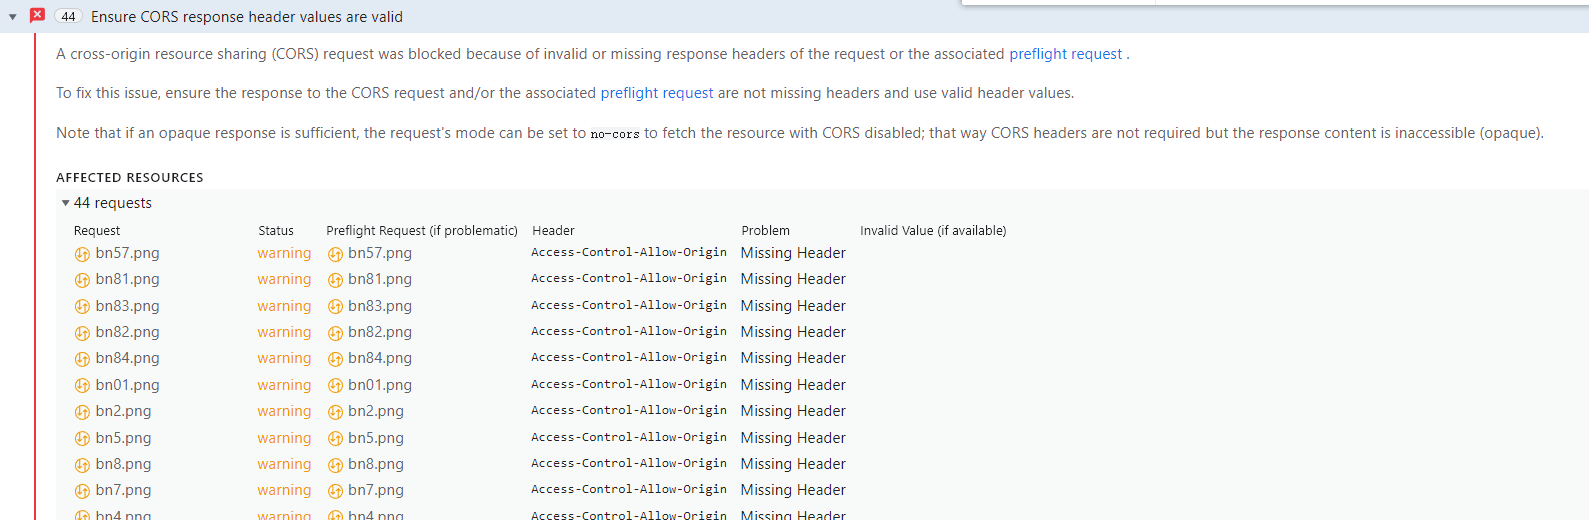Open the first preflight request link

pos(1065,54)
